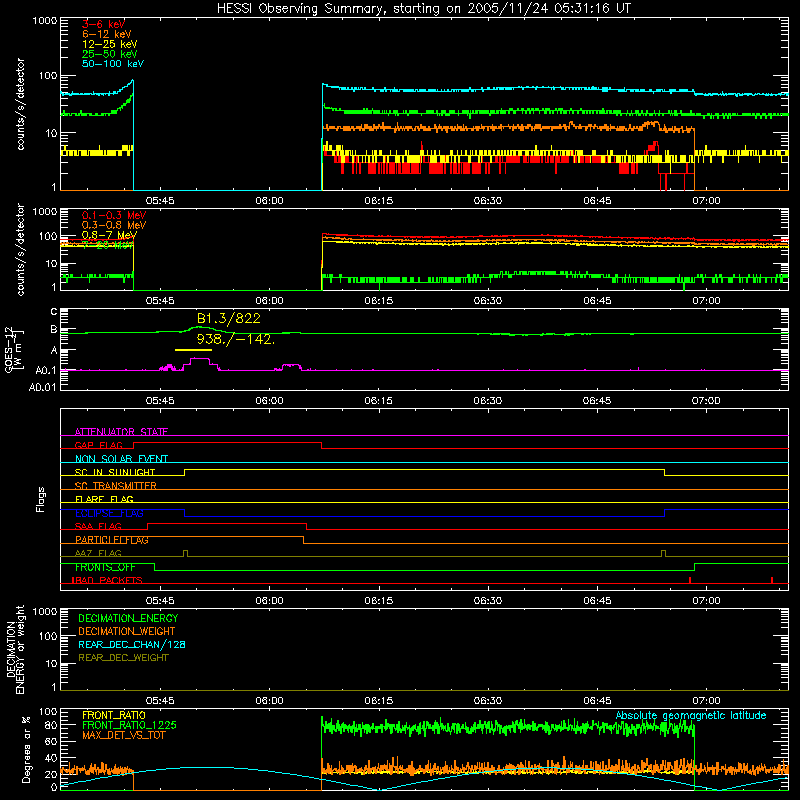Click the SAA_FLAG label

[x=98, y=526]
